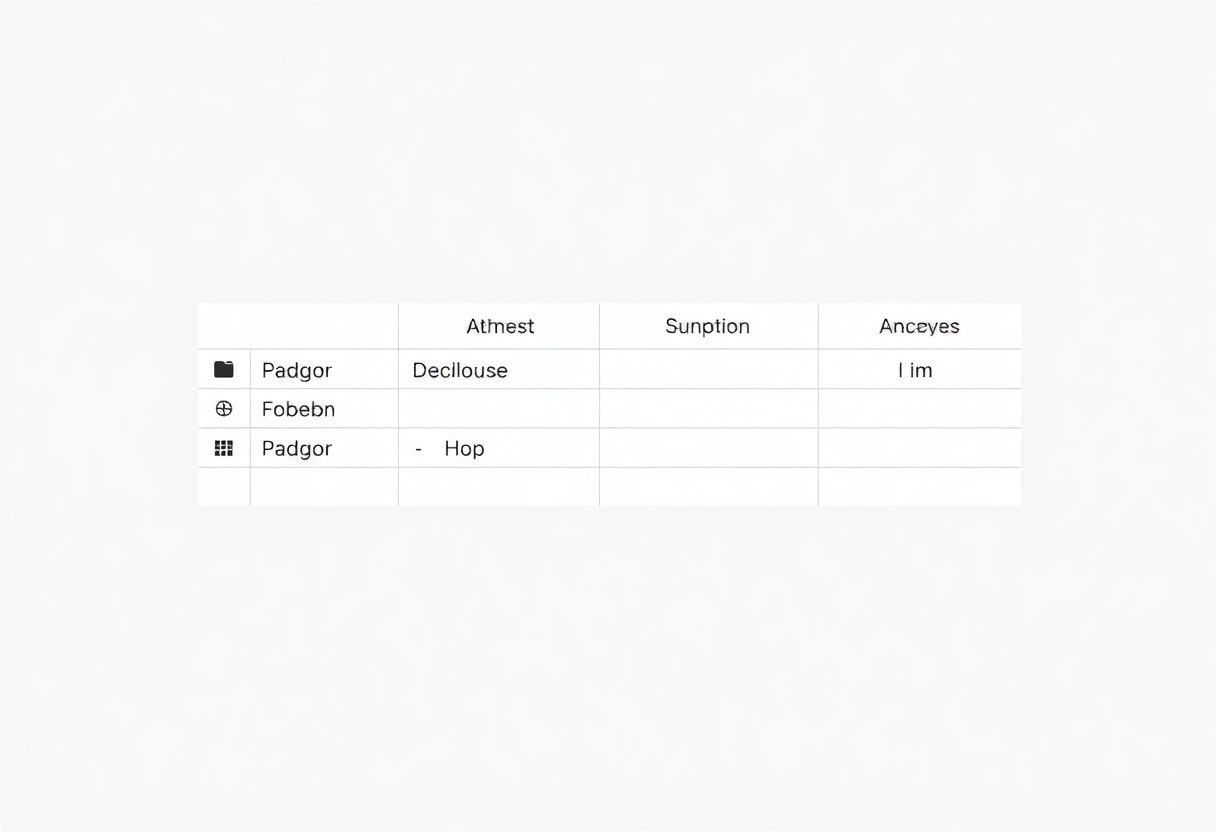Click the blank Anceyes cell in the Hop row
Viewport: 1216px width, 832px height.
(919, 448)
